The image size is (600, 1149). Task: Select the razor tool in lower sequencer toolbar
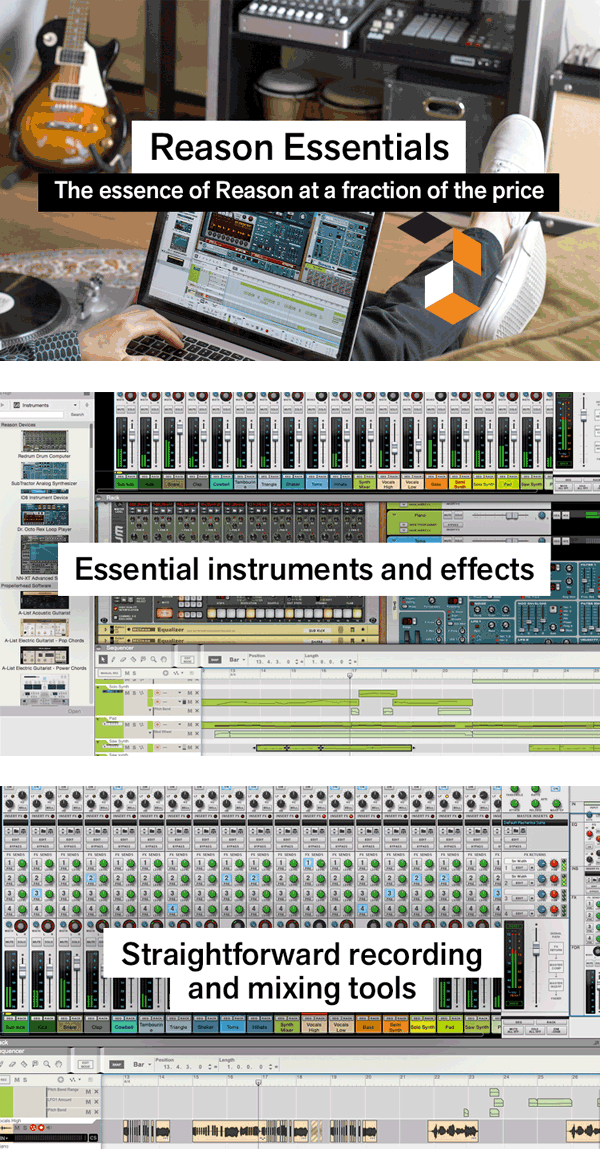point(23,1064)
